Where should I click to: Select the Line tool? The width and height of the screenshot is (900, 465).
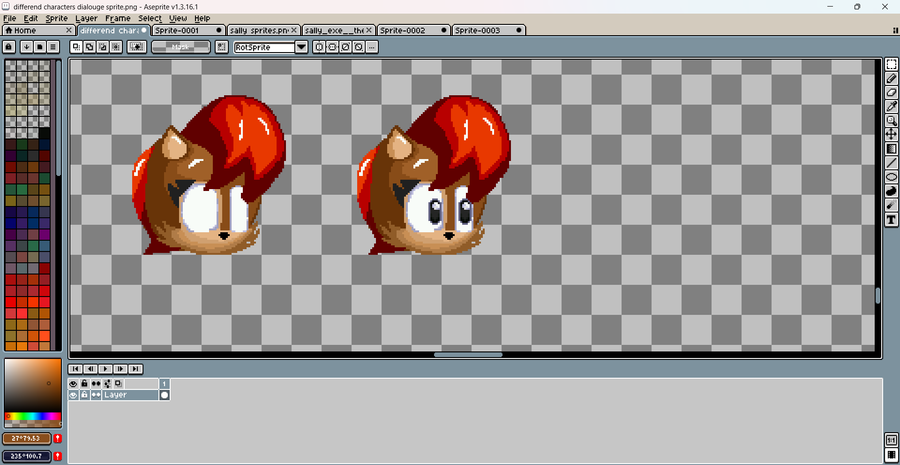[891, 162]
